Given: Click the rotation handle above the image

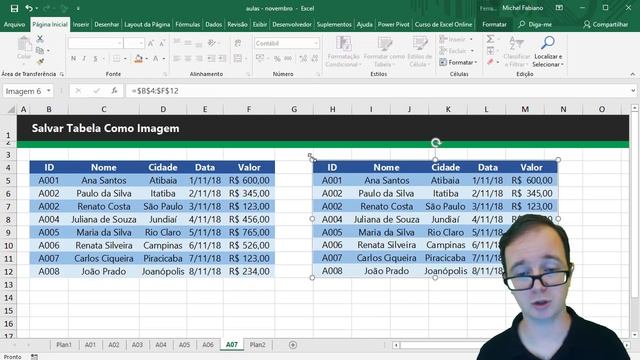Looking at the screenshot, I should [x=436, y=142].
